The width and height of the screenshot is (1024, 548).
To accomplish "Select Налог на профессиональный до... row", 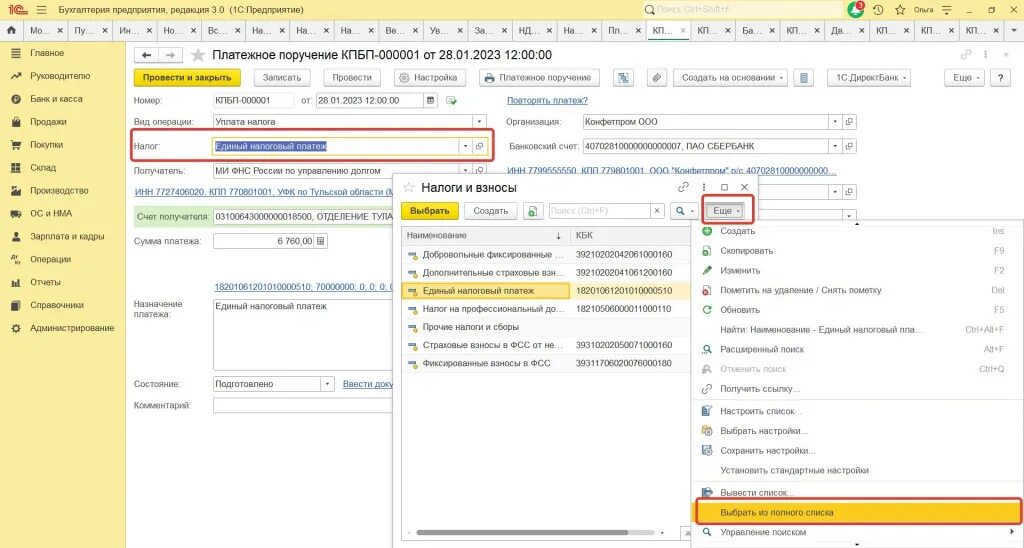I will click(545, 309).
